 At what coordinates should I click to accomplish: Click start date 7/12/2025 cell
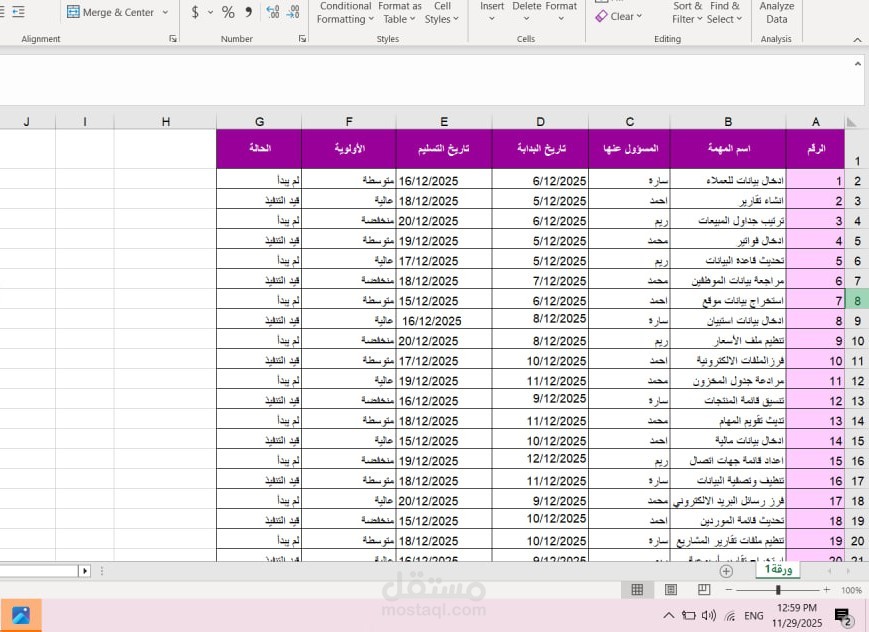coord(540,281)
